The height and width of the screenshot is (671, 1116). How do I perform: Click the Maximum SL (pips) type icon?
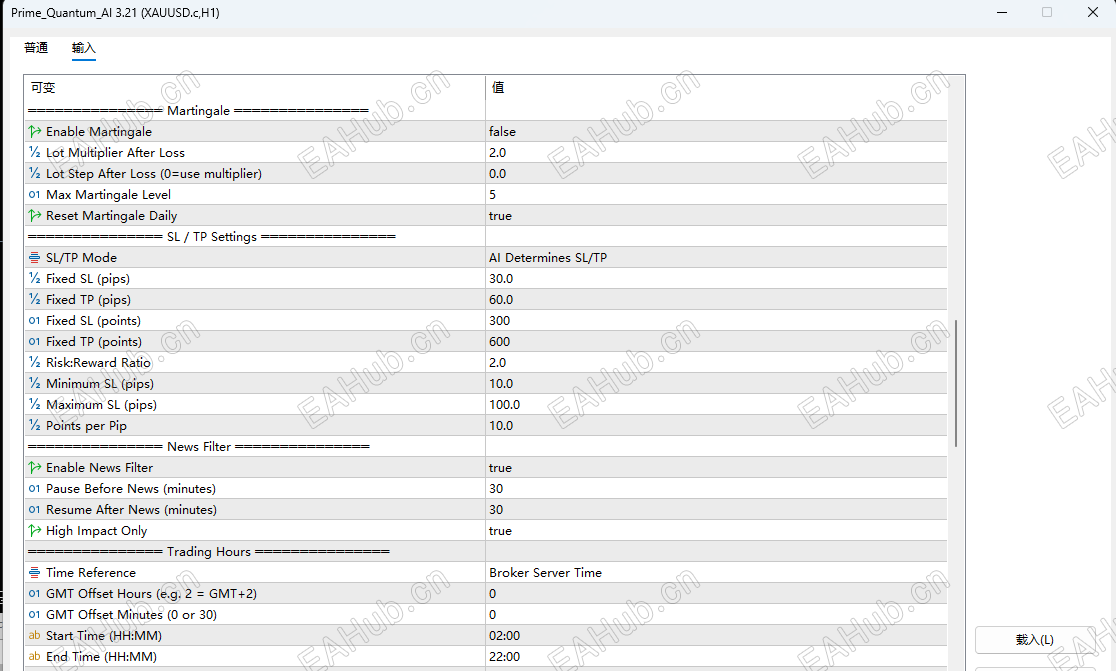point(34,404)
